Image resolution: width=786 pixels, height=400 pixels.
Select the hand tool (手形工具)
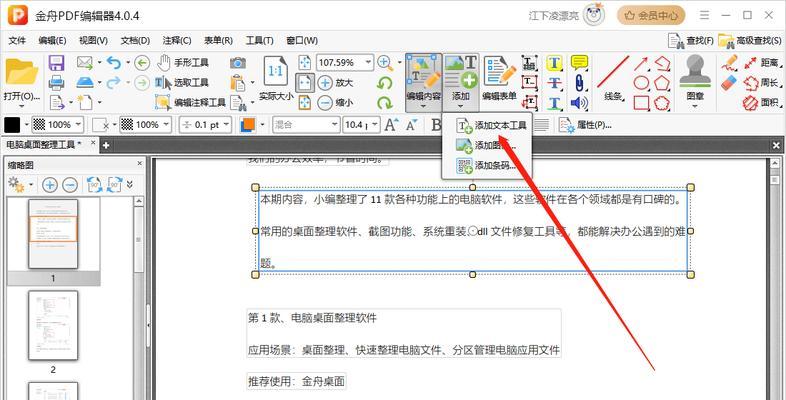coord(183,63)
